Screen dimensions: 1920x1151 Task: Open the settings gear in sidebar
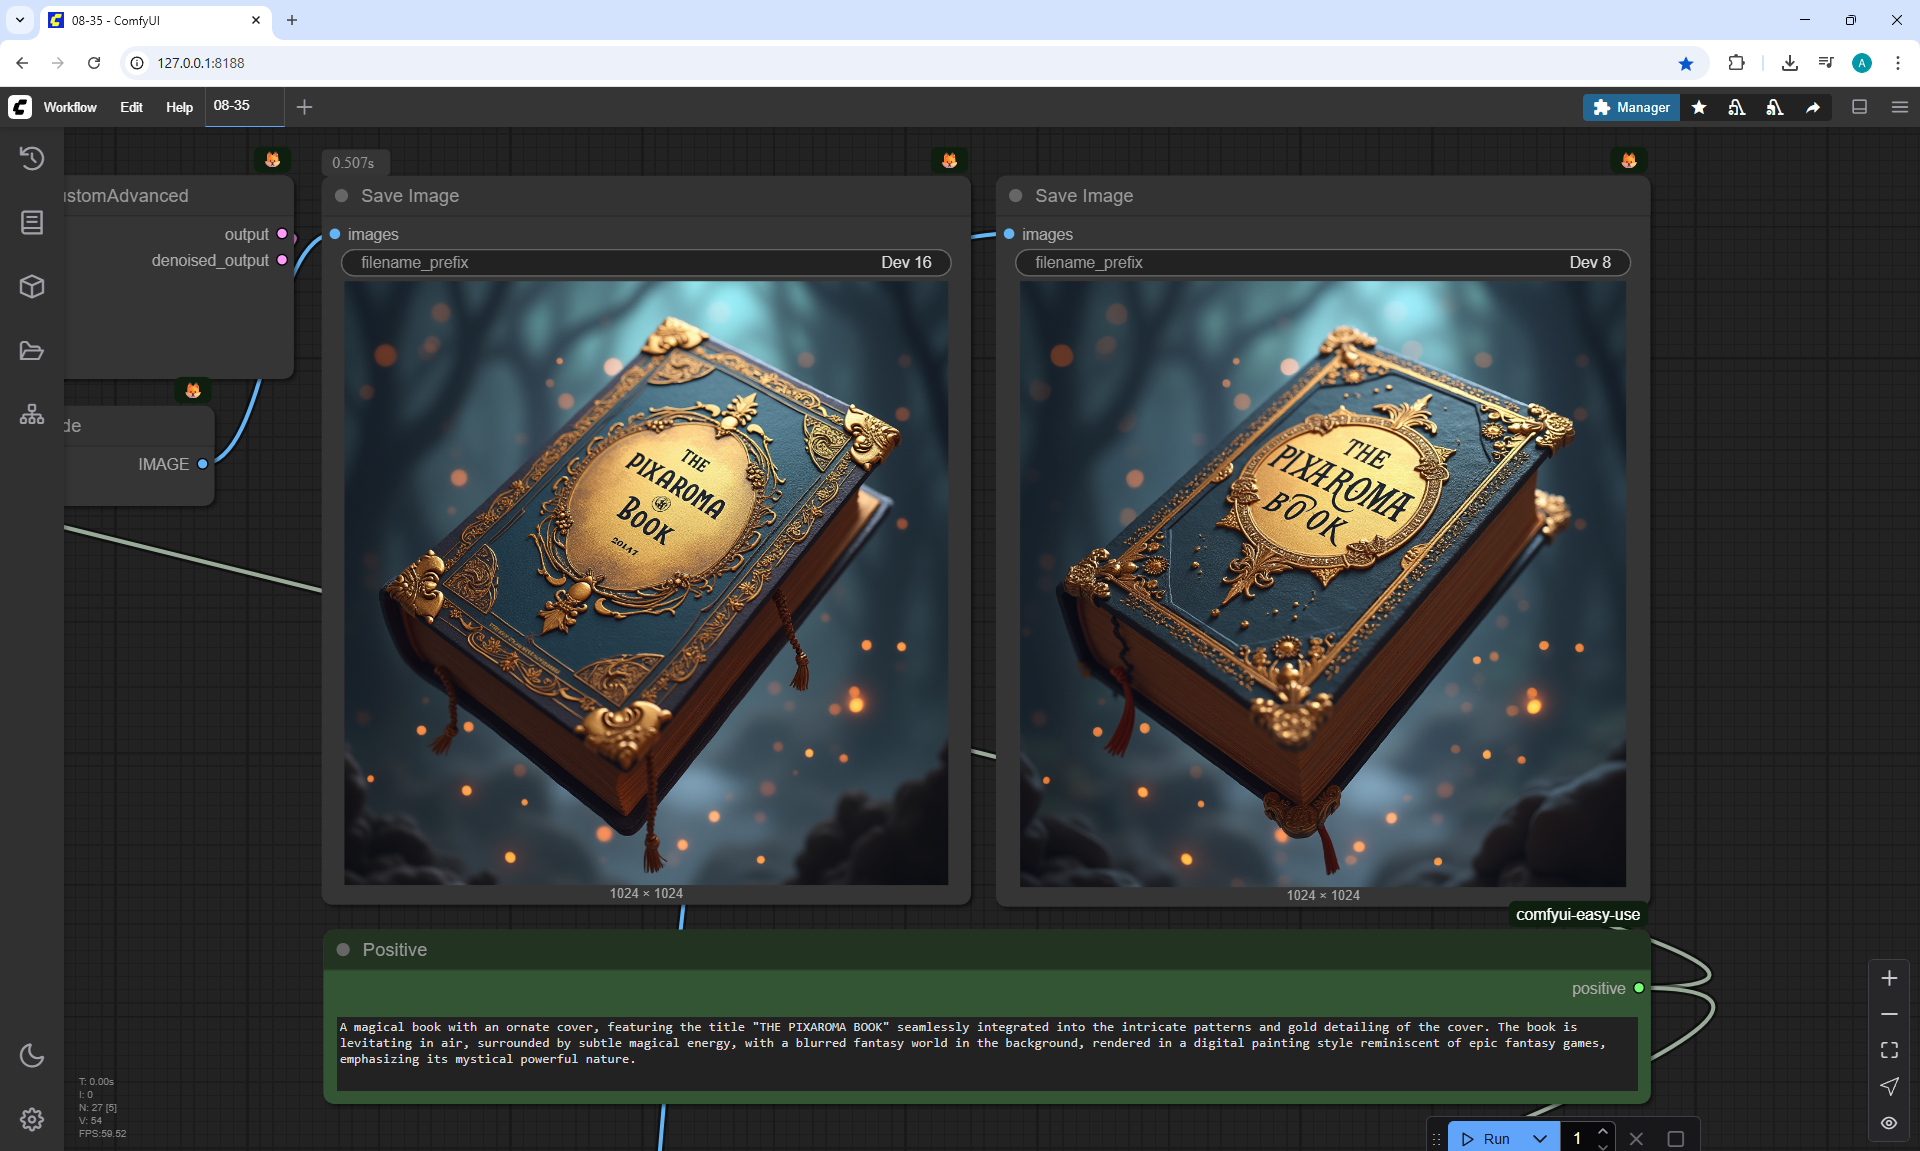click(x=32, y=1119)
